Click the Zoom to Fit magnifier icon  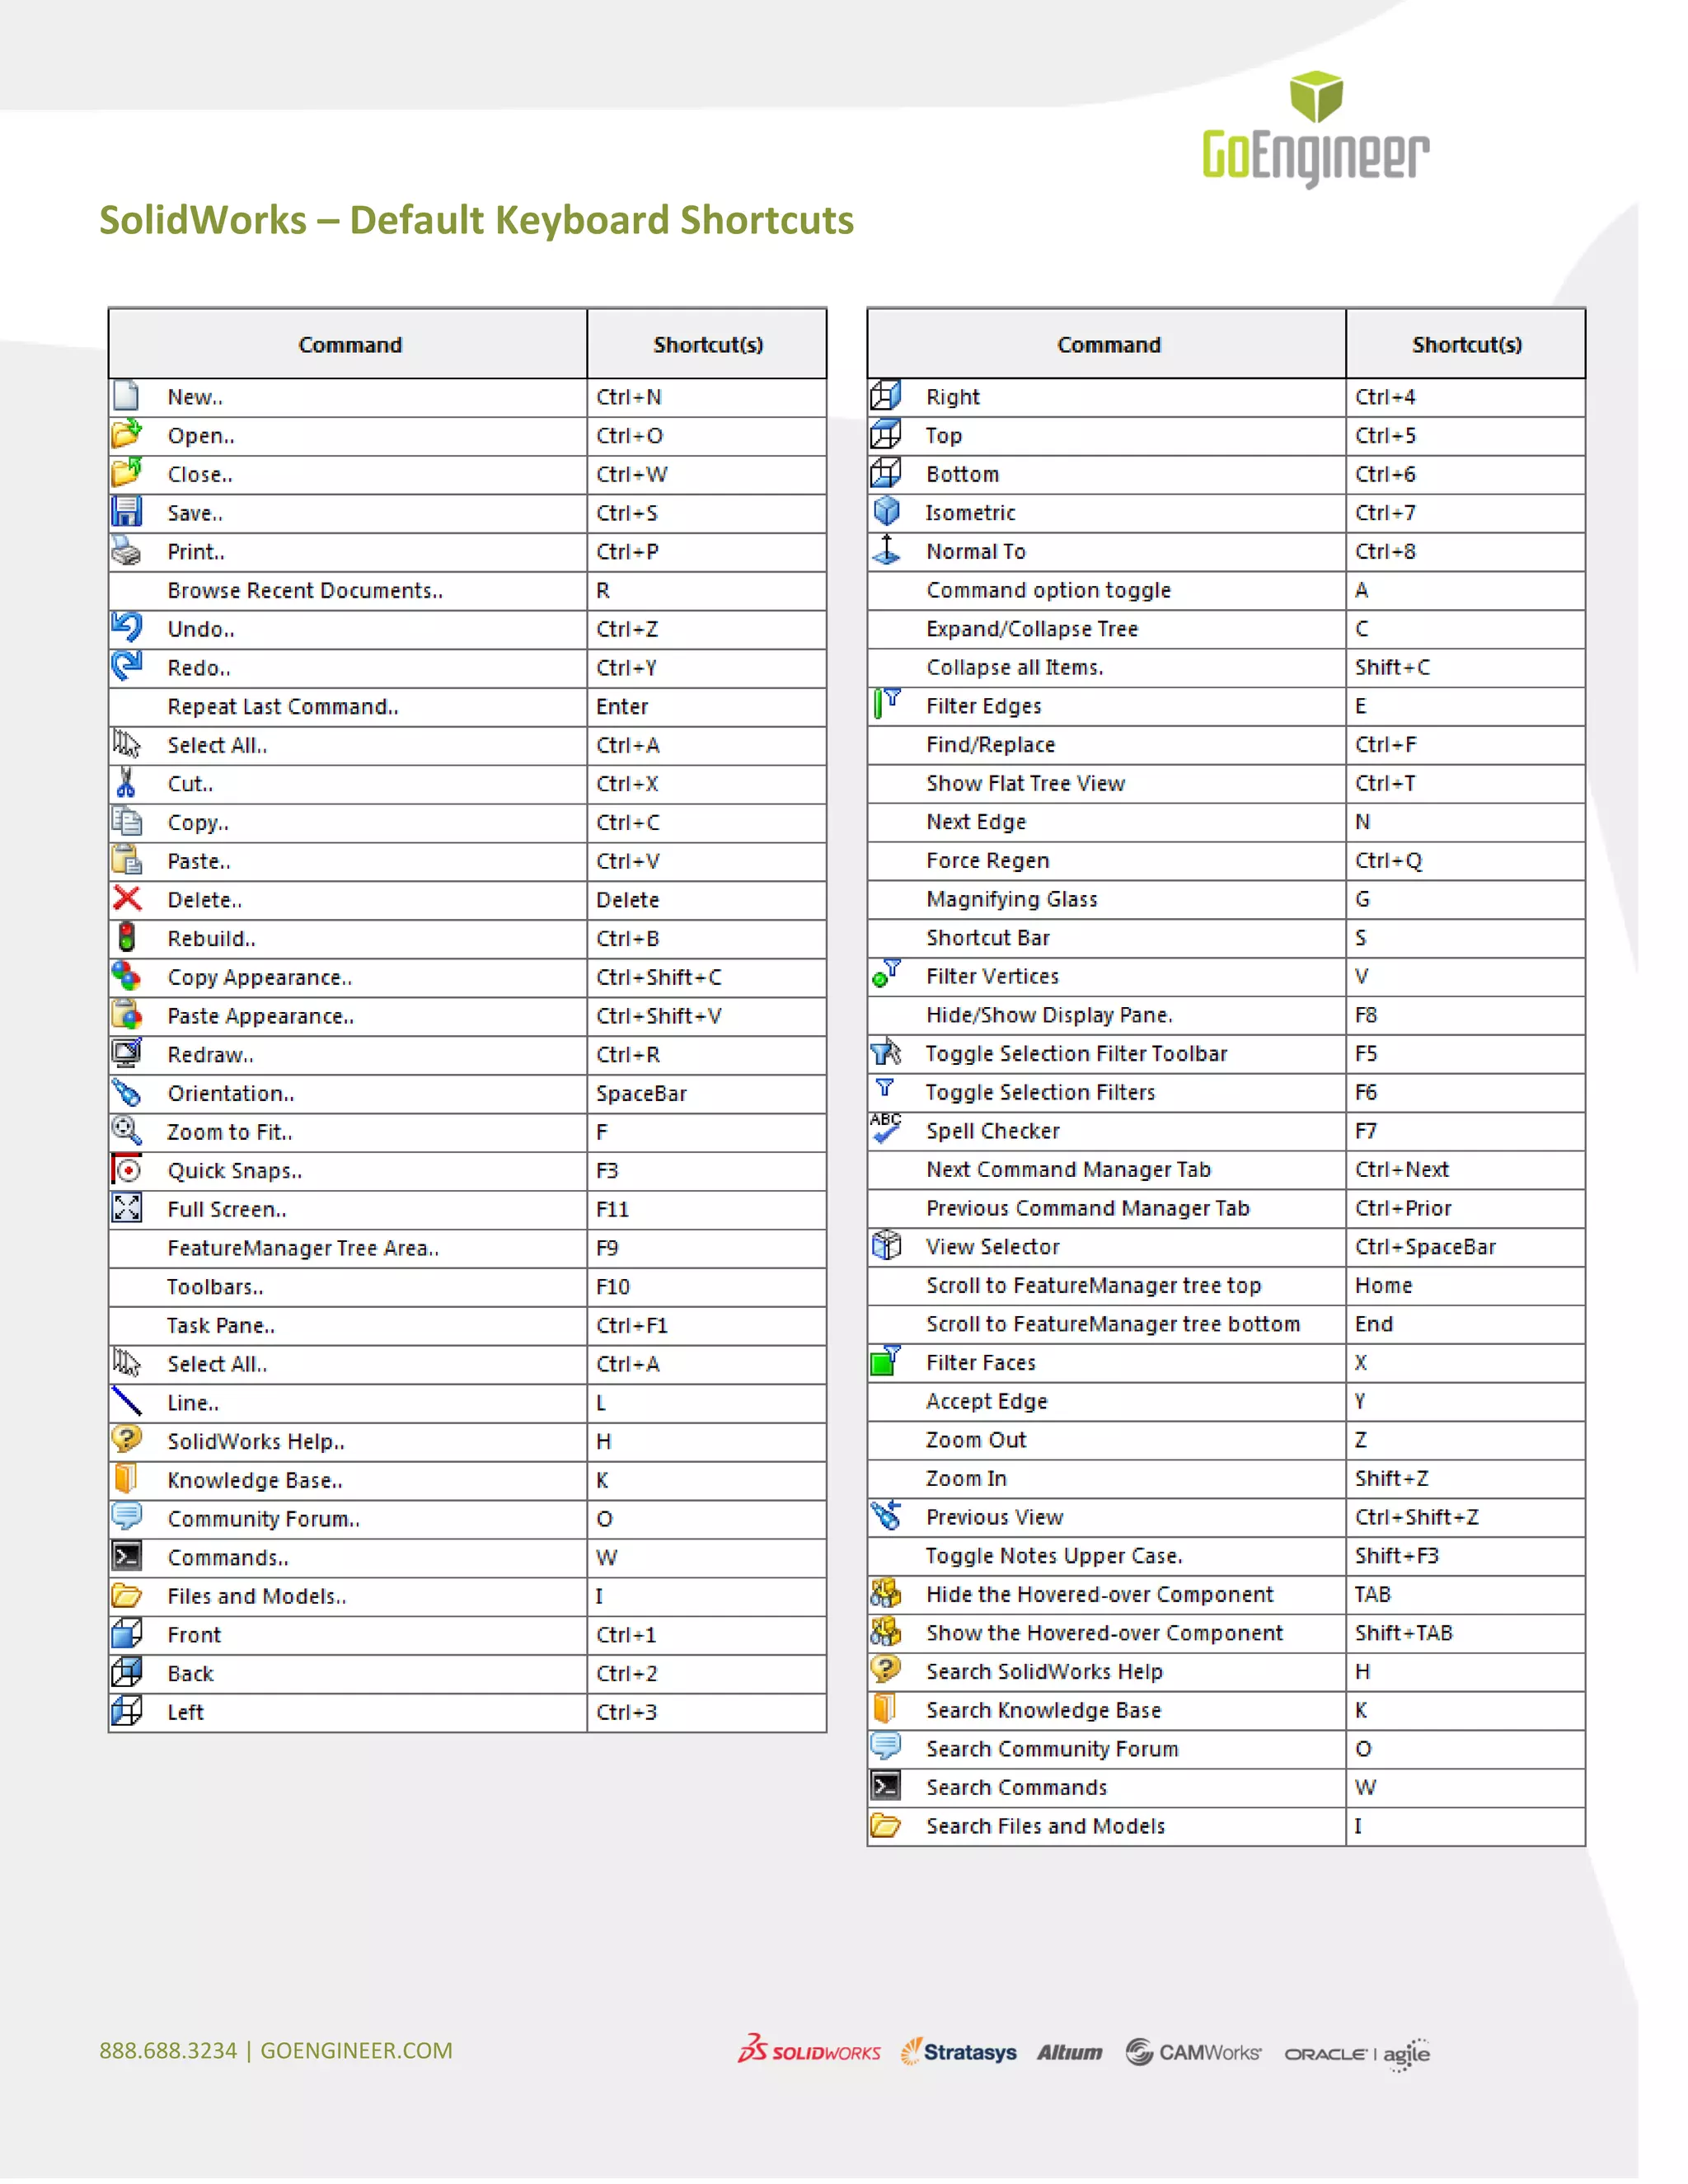pos(127,1131)
